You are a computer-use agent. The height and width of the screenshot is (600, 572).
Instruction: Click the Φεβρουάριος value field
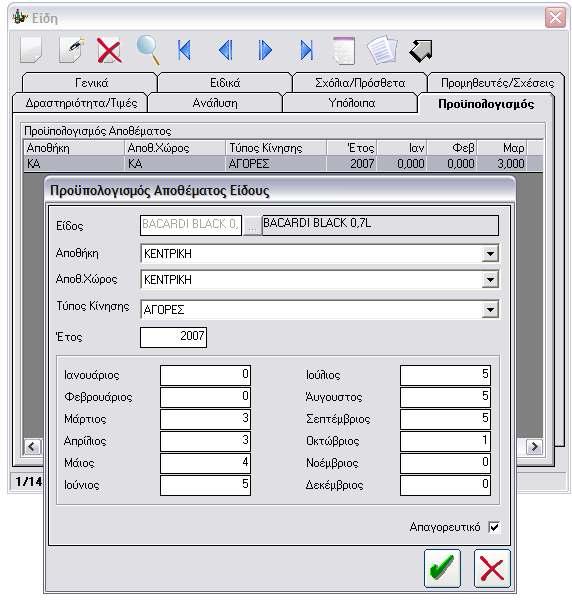pos(205,397)
